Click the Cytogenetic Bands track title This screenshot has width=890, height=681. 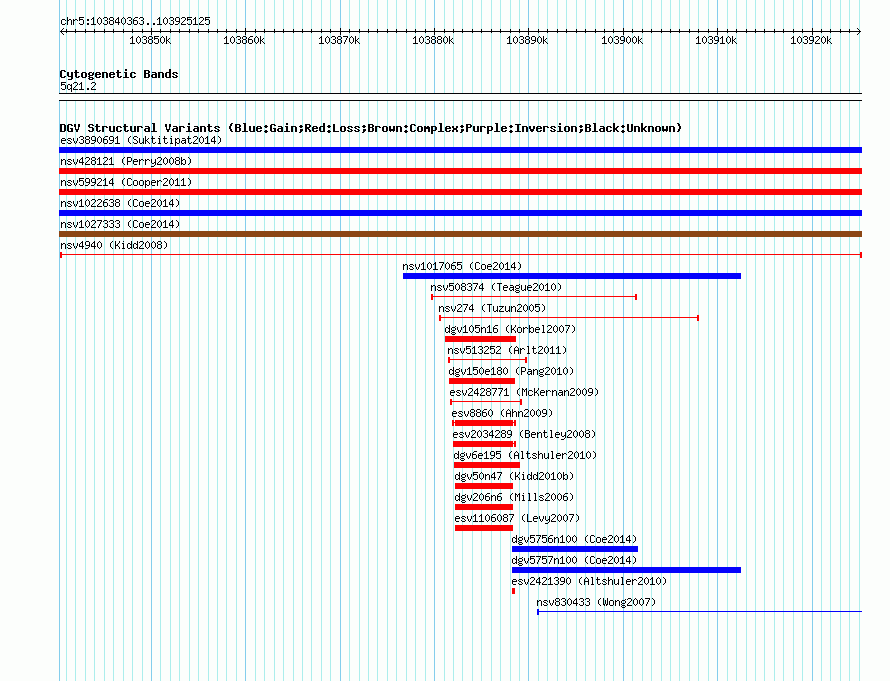pyautogui.click(x=119, y=74)
